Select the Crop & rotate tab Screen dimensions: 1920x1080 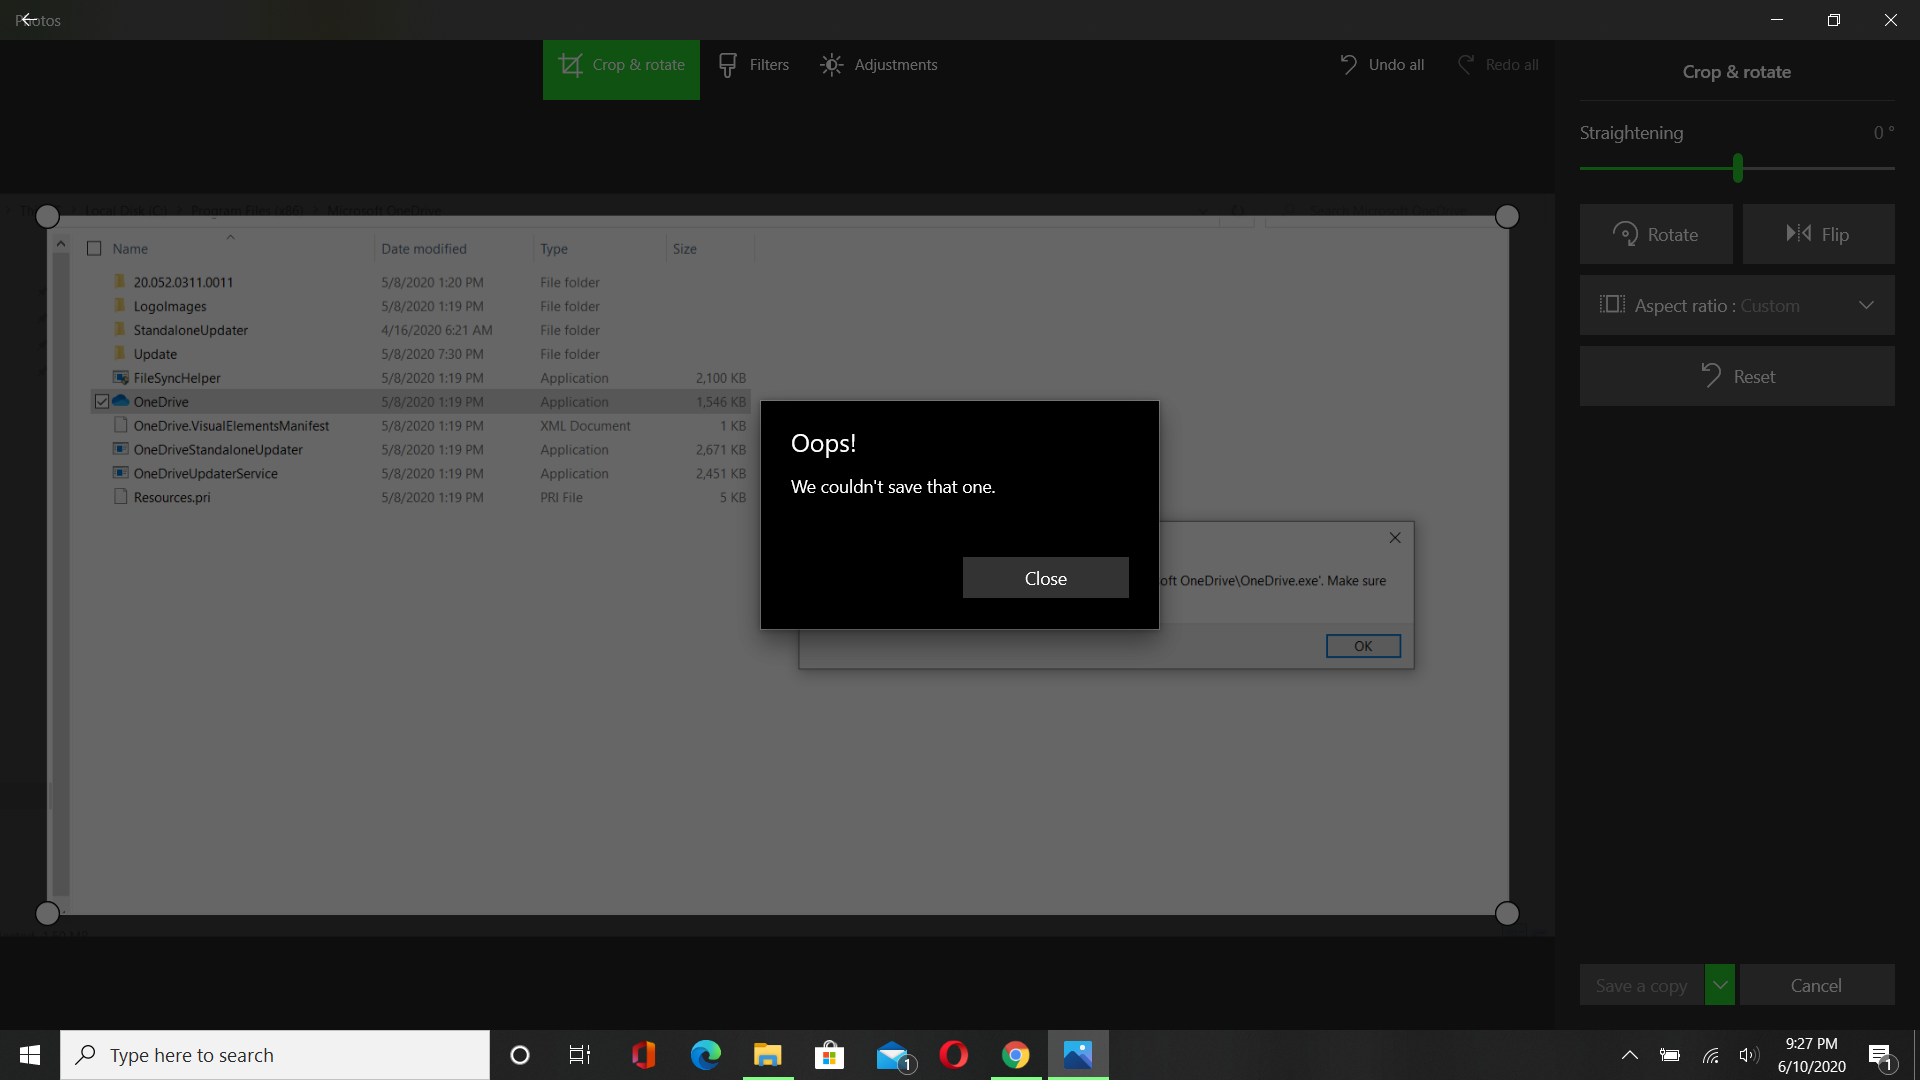tap(621, 65)
